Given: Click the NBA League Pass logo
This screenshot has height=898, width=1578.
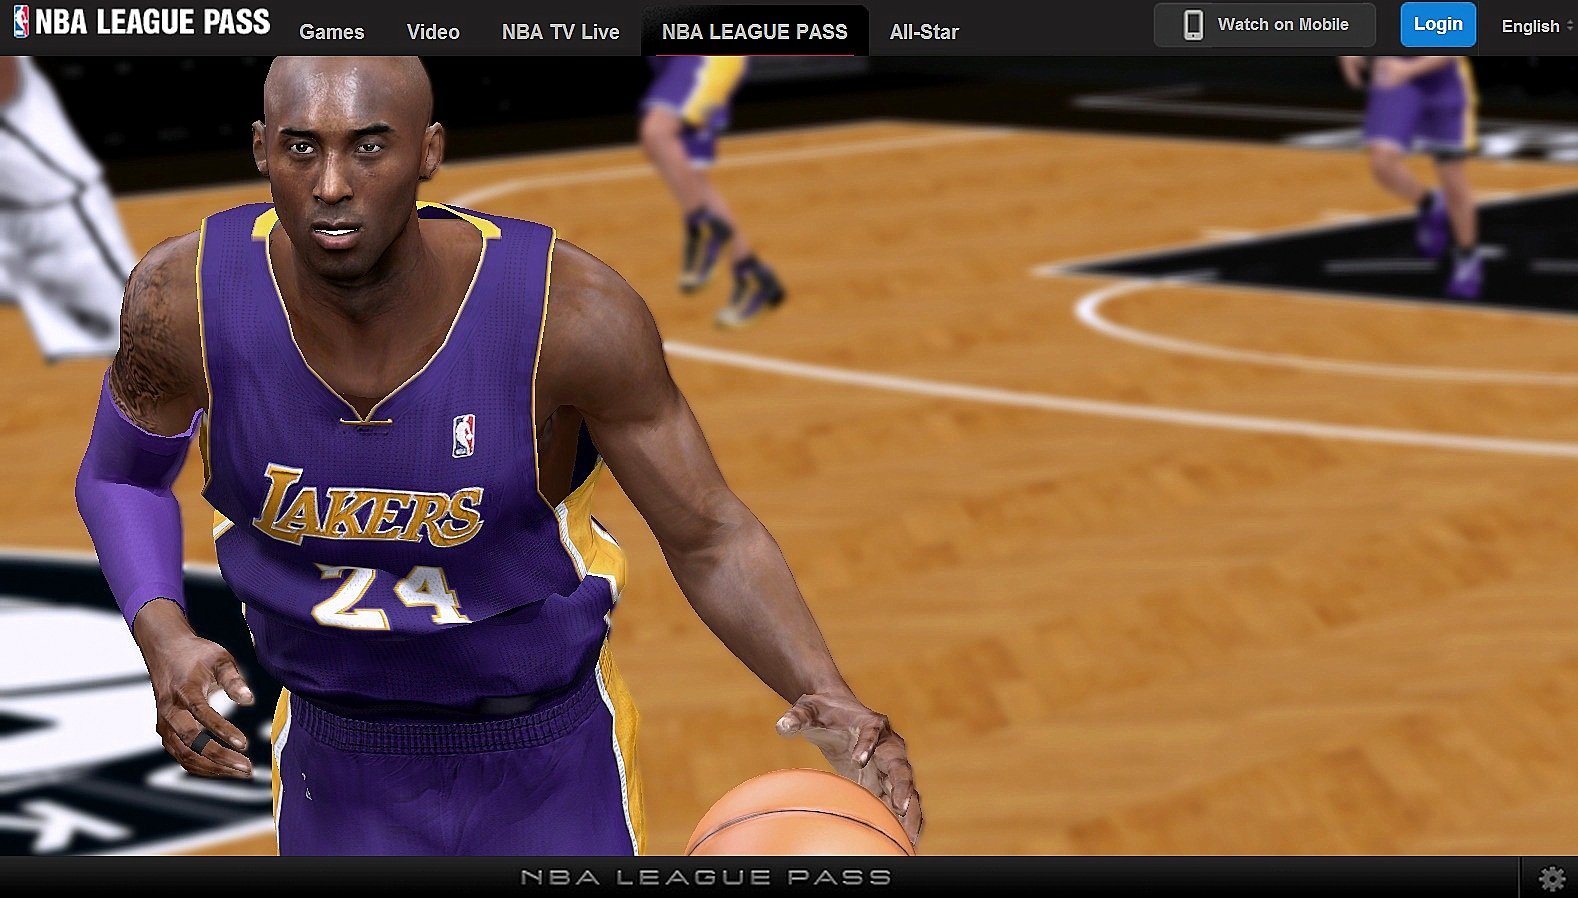Looking at the screenshot, I should point(141,22).
